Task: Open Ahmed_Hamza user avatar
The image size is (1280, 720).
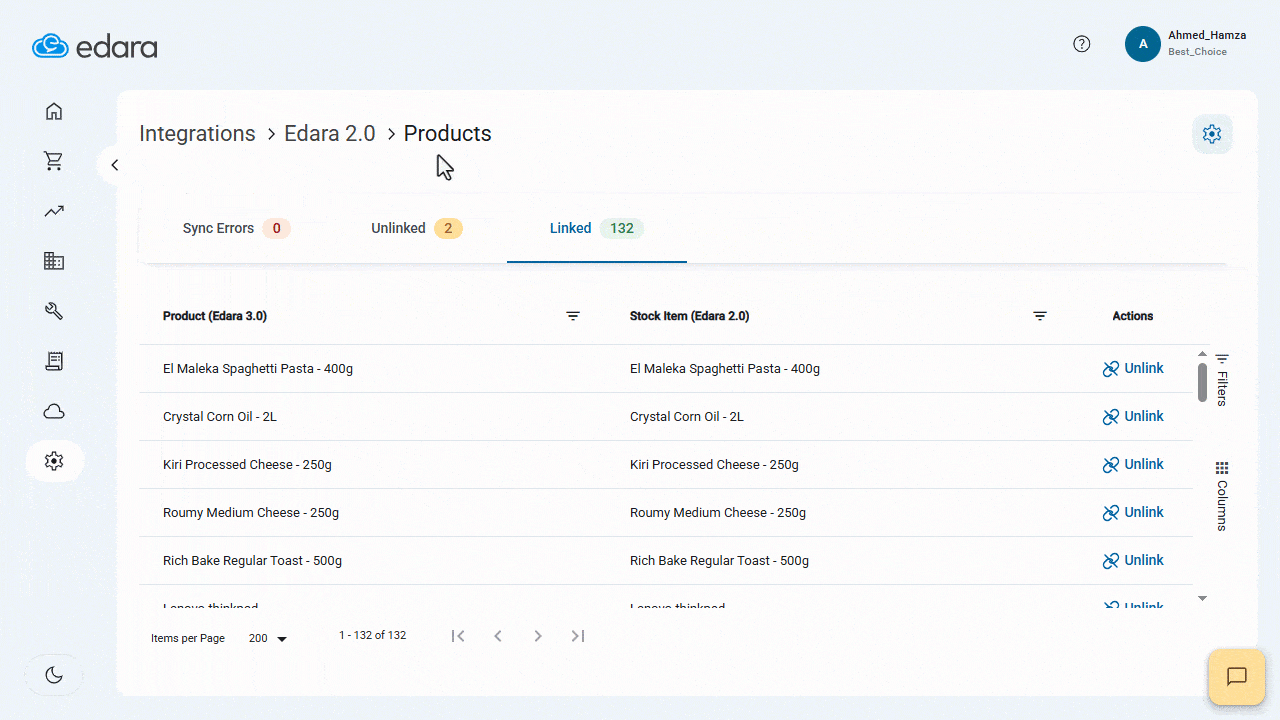Action: (1143, 44)
